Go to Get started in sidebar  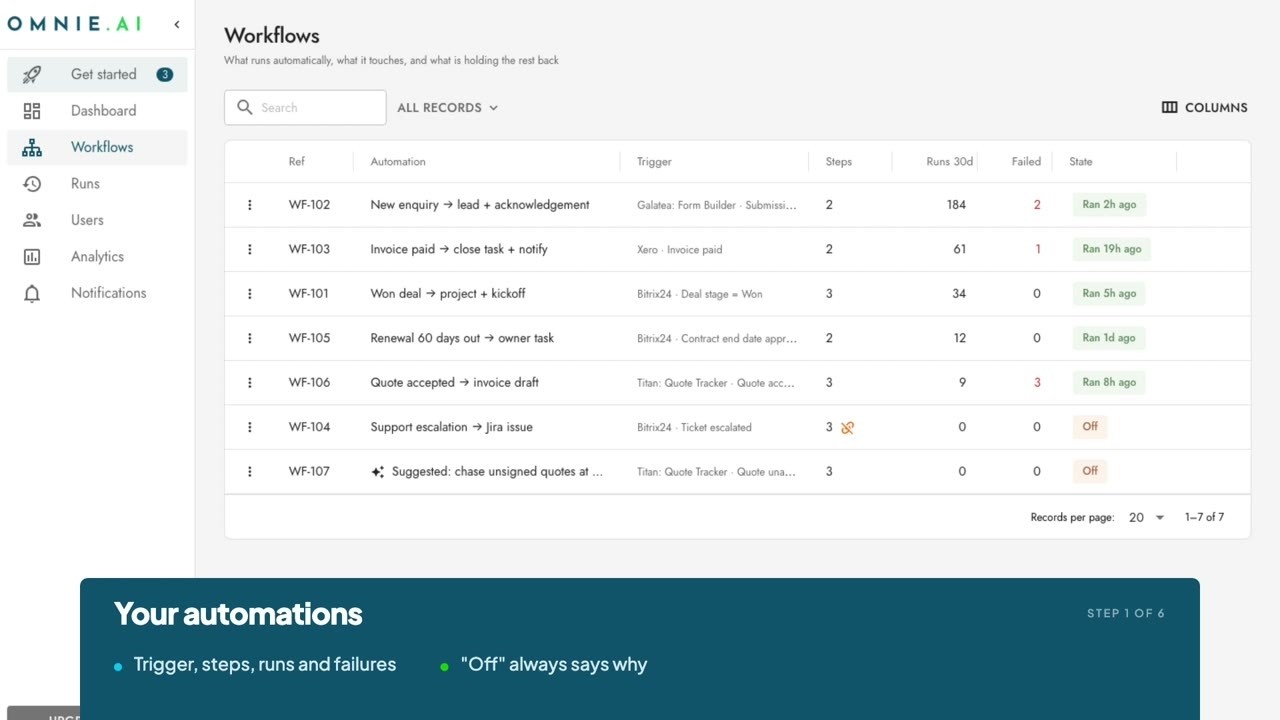(97, 74)
